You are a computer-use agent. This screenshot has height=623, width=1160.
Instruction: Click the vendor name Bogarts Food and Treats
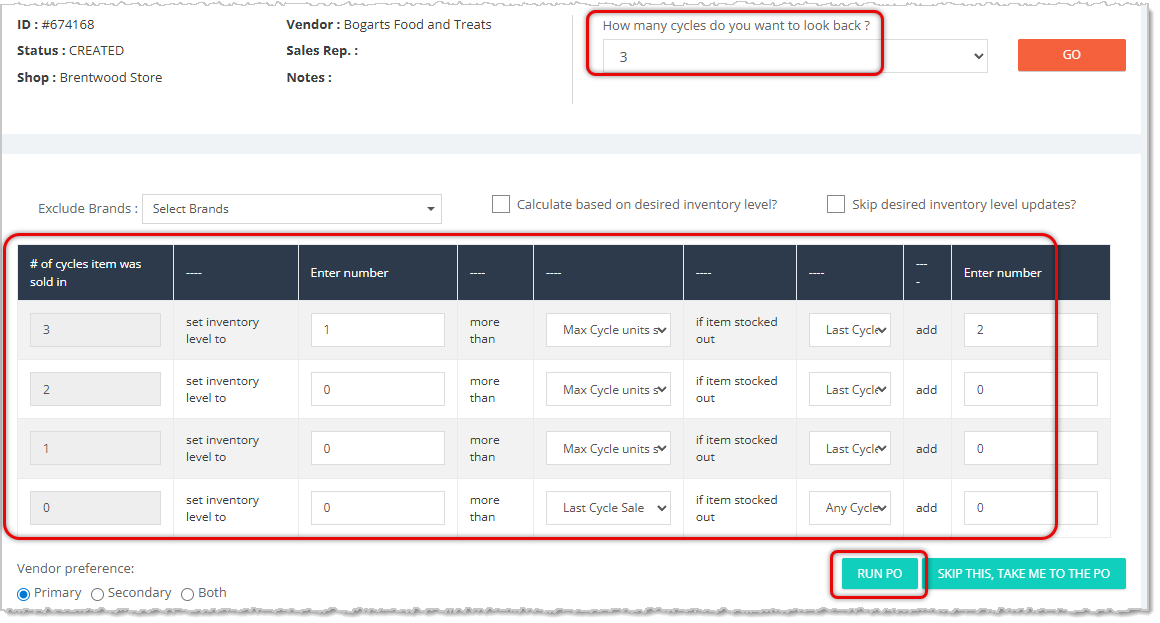417,24
